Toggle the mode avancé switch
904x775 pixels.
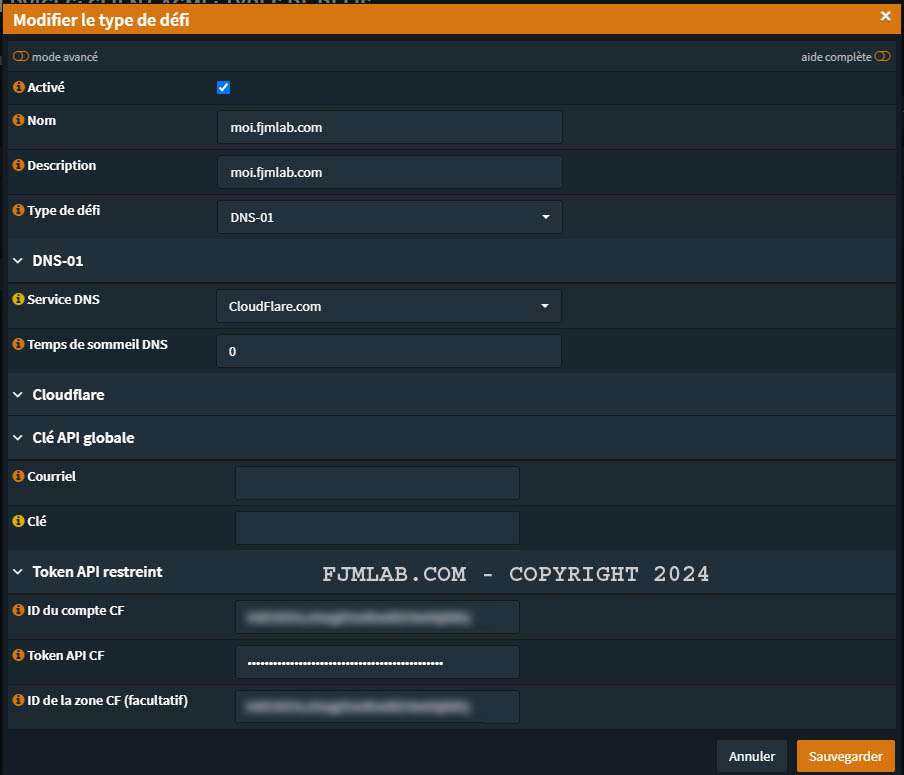21,57
